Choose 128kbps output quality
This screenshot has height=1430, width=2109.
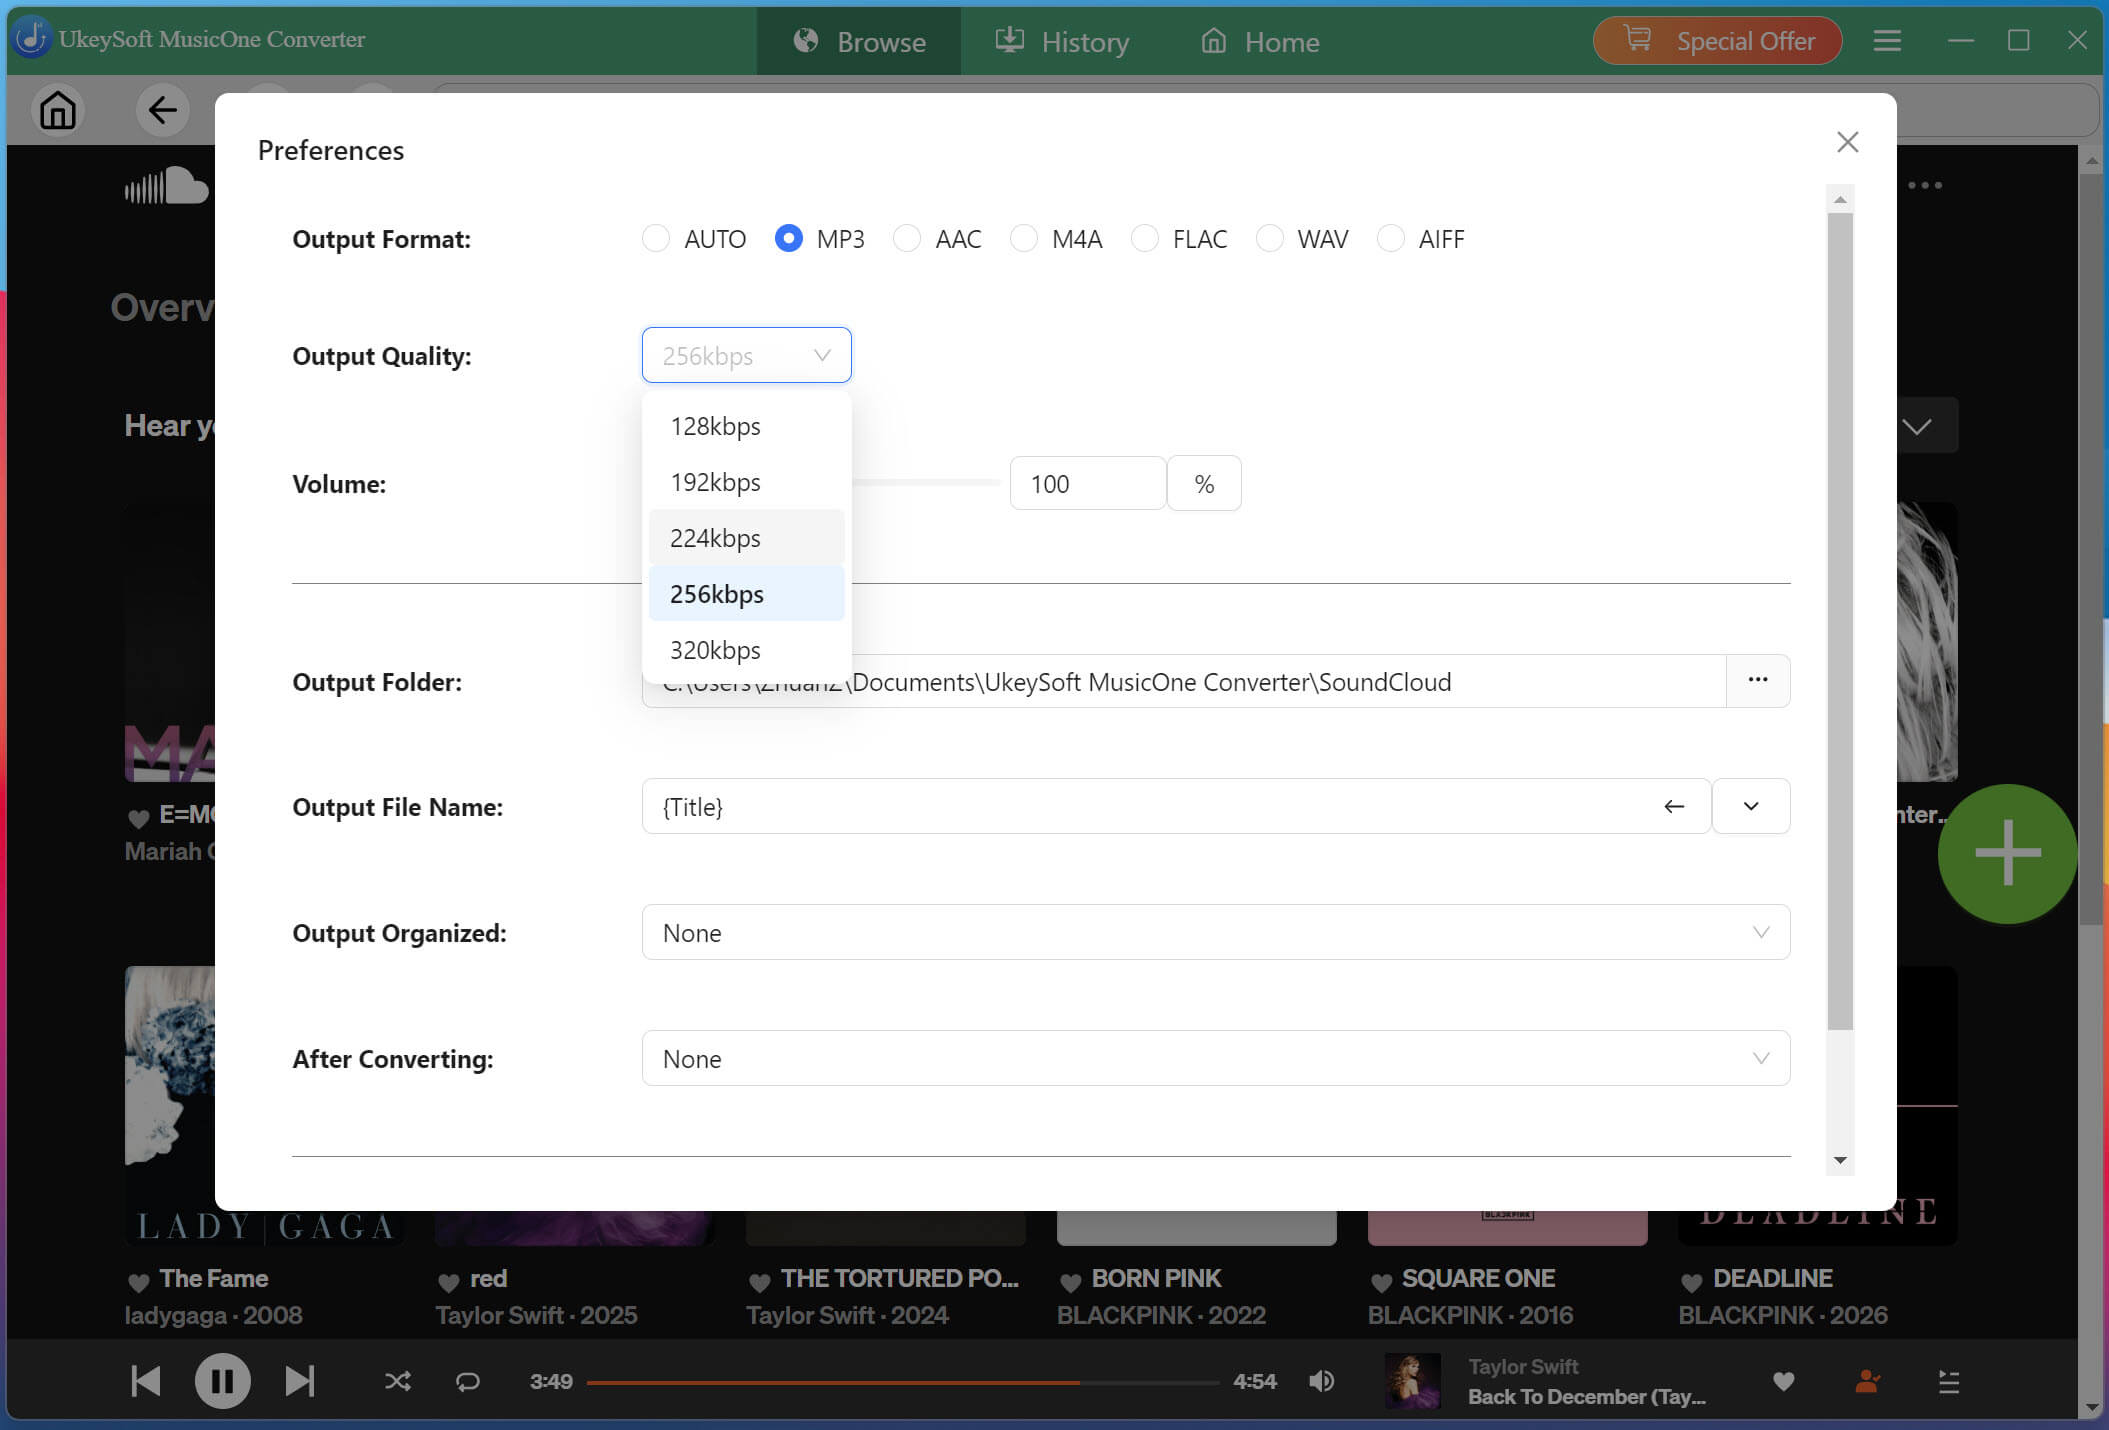tap(747, 426)
